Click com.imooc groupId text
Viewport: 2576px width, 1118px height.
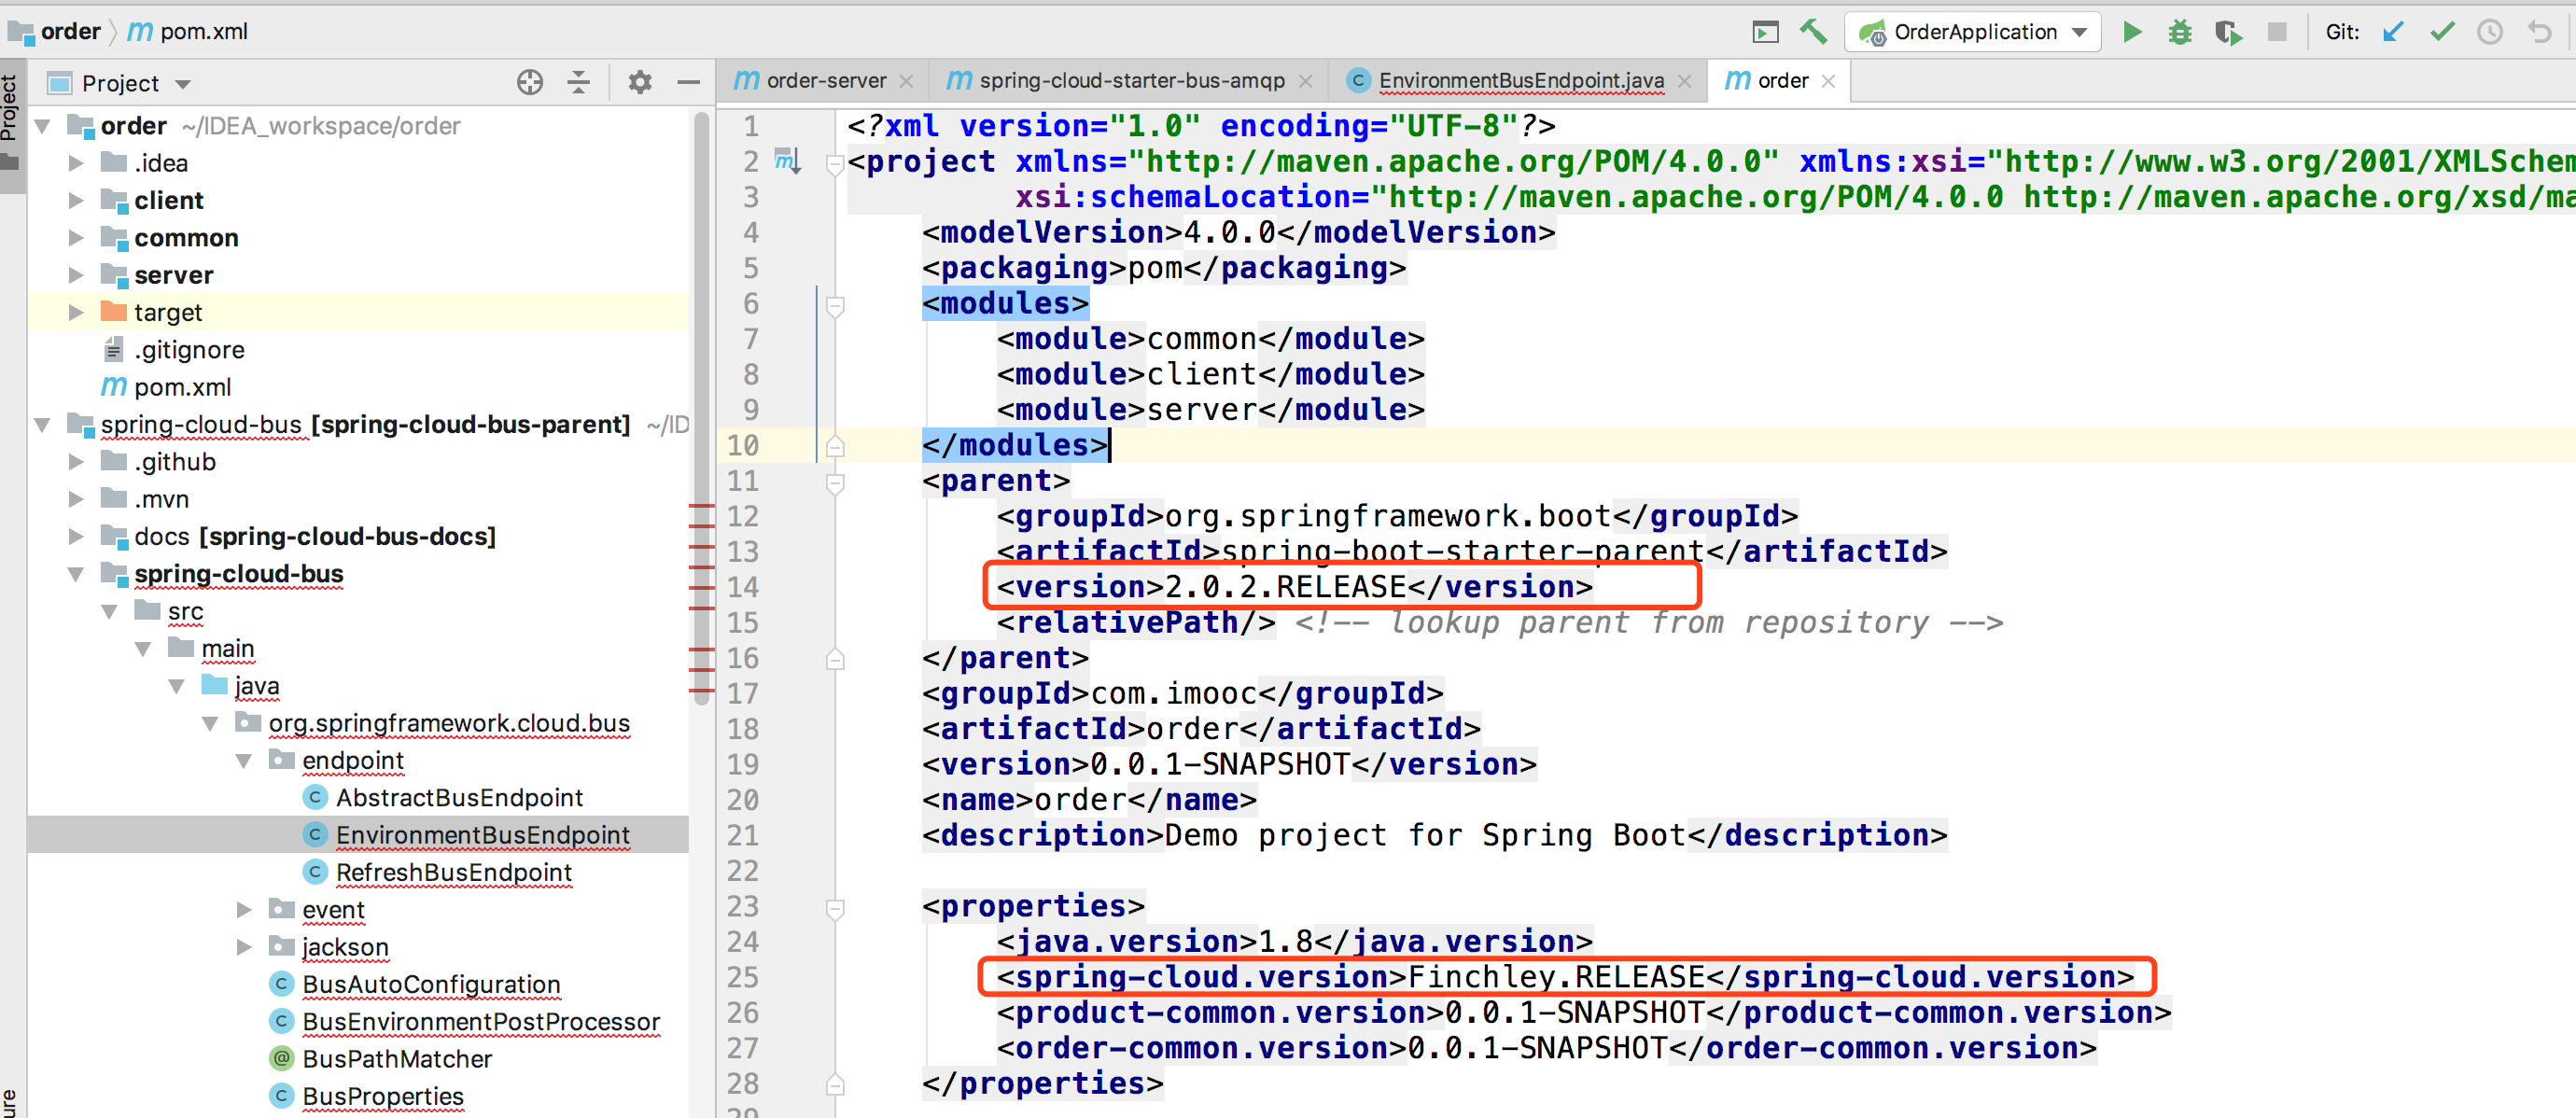pos(1174,693)
